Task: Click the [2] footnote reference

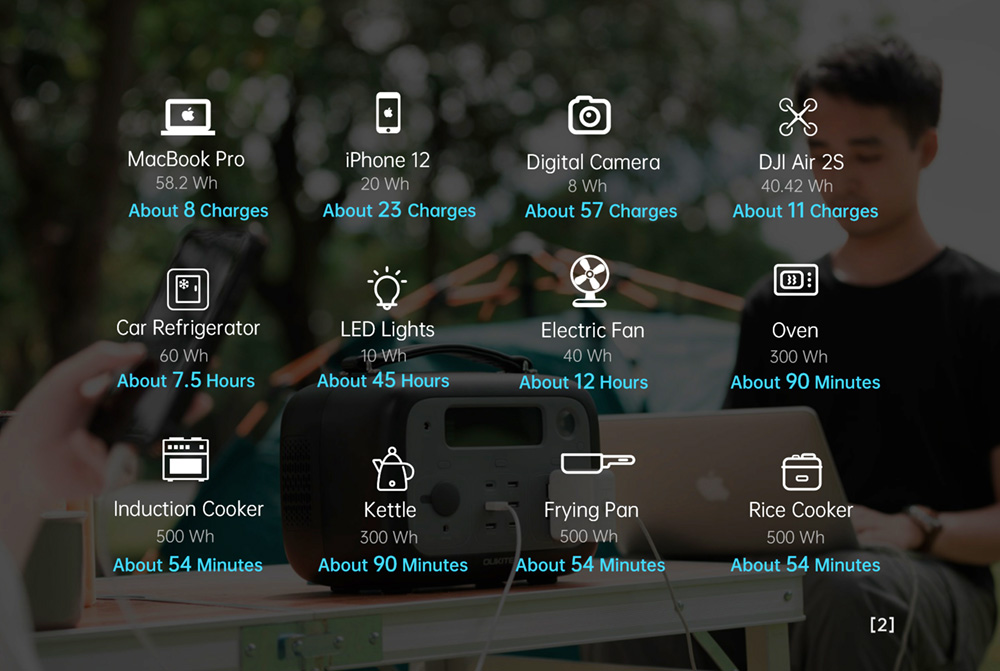Action: click(x=882, y=624)
